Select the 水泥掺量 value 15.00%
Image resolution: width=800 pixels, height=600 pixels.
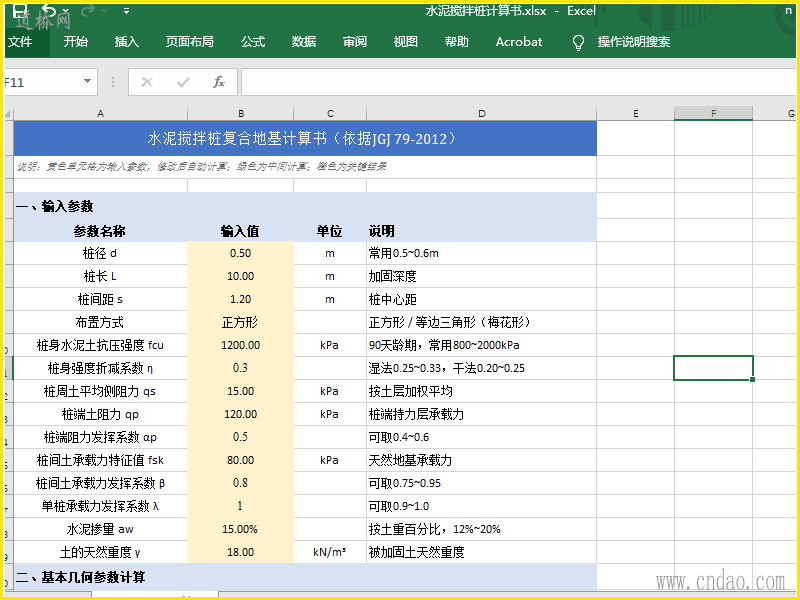[x=240, y=529]
